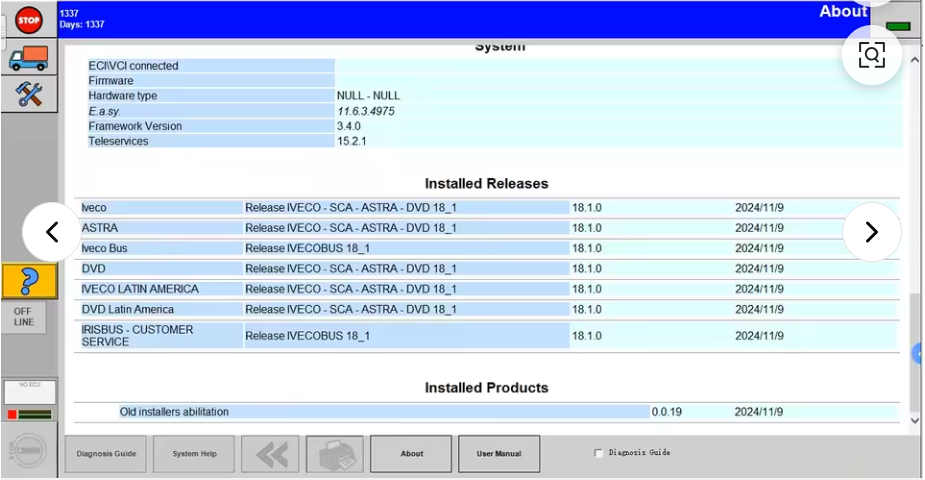Select the Iveco release row name
This screenshot has width=925, height=480.
pyautogui.click(x=94, y=208)
